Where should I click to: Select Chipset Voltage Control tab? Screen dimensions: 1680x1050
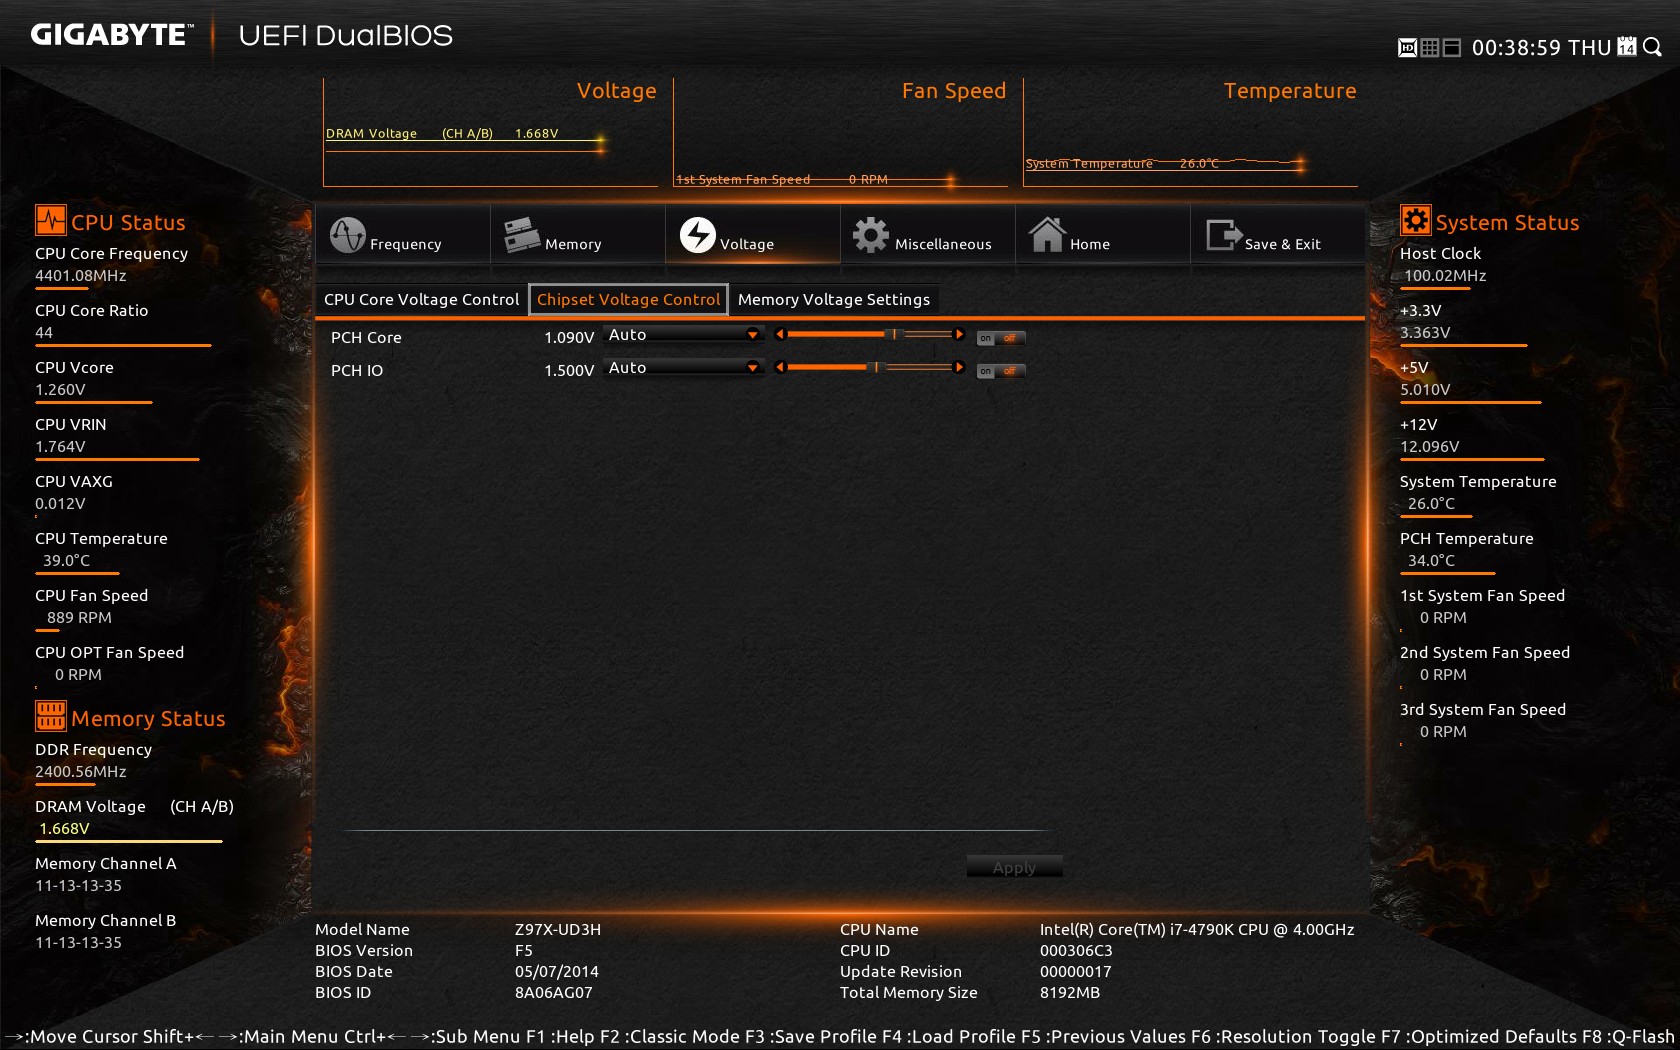628,299
